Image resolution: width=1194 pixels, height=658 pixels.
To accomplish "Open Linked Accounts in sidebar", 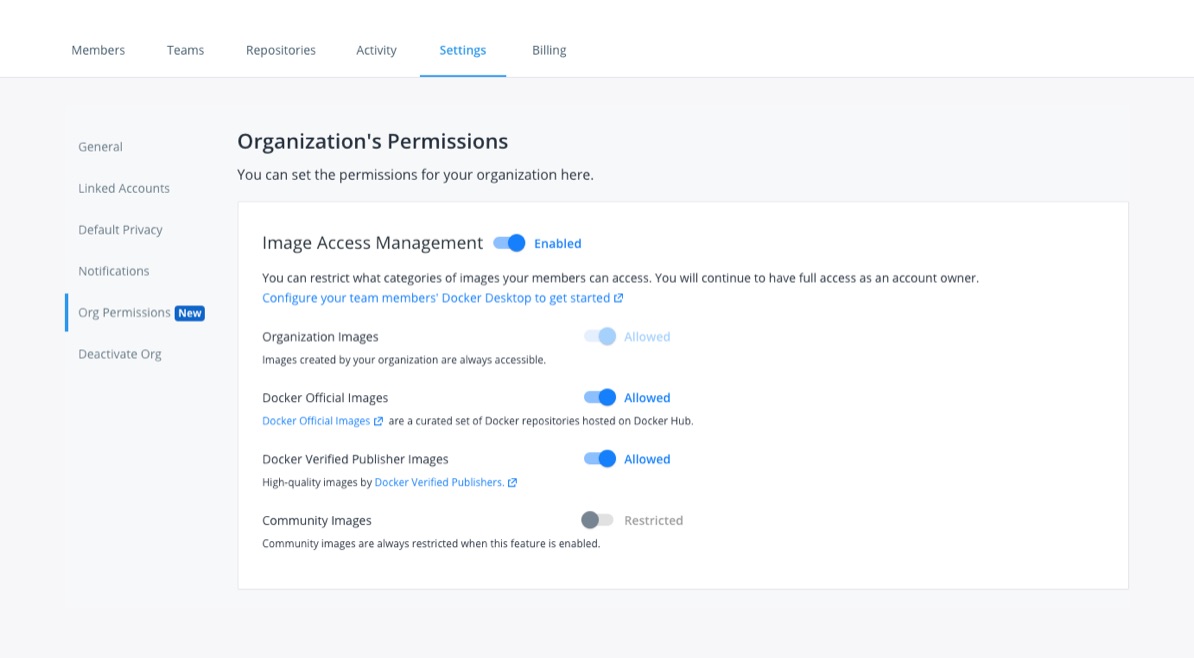I will [x=123, y=188].
